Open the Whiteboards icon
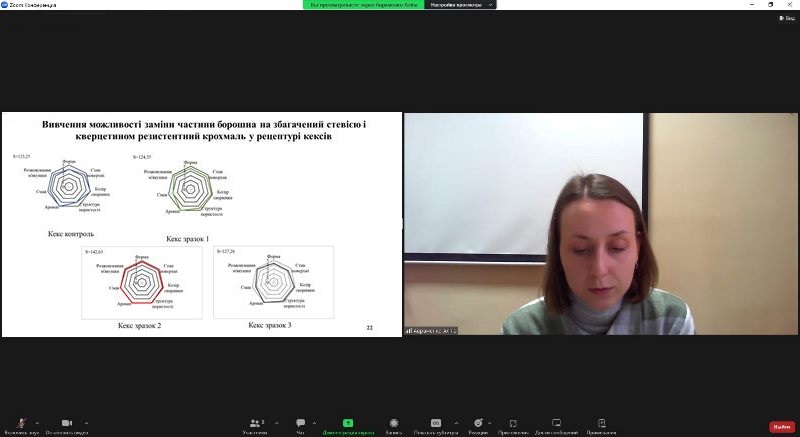This screenshot has height=437, width=800. [556, 425]
